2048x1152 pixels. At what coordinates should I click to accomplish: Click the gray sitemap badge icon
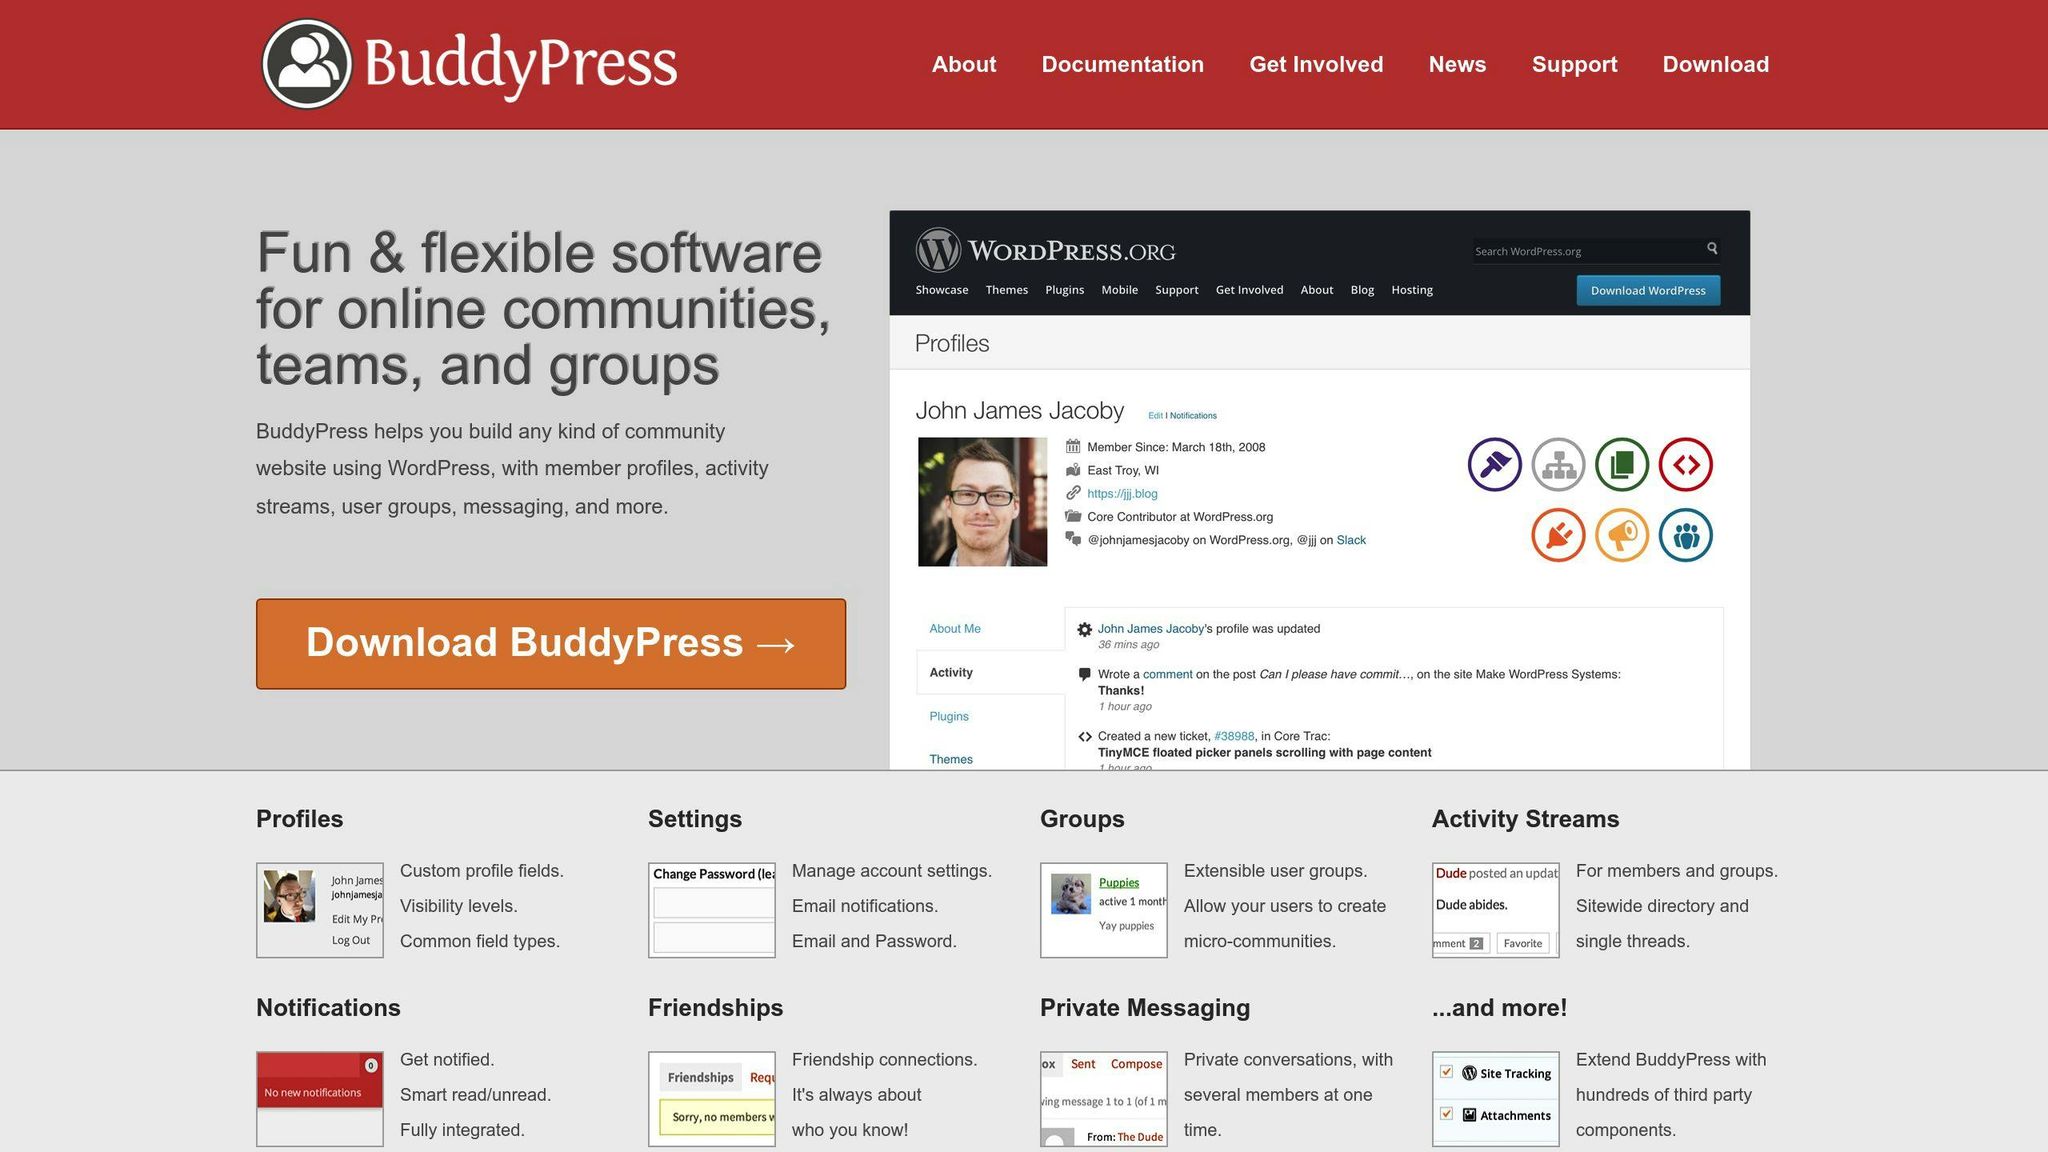(1558, 464)
